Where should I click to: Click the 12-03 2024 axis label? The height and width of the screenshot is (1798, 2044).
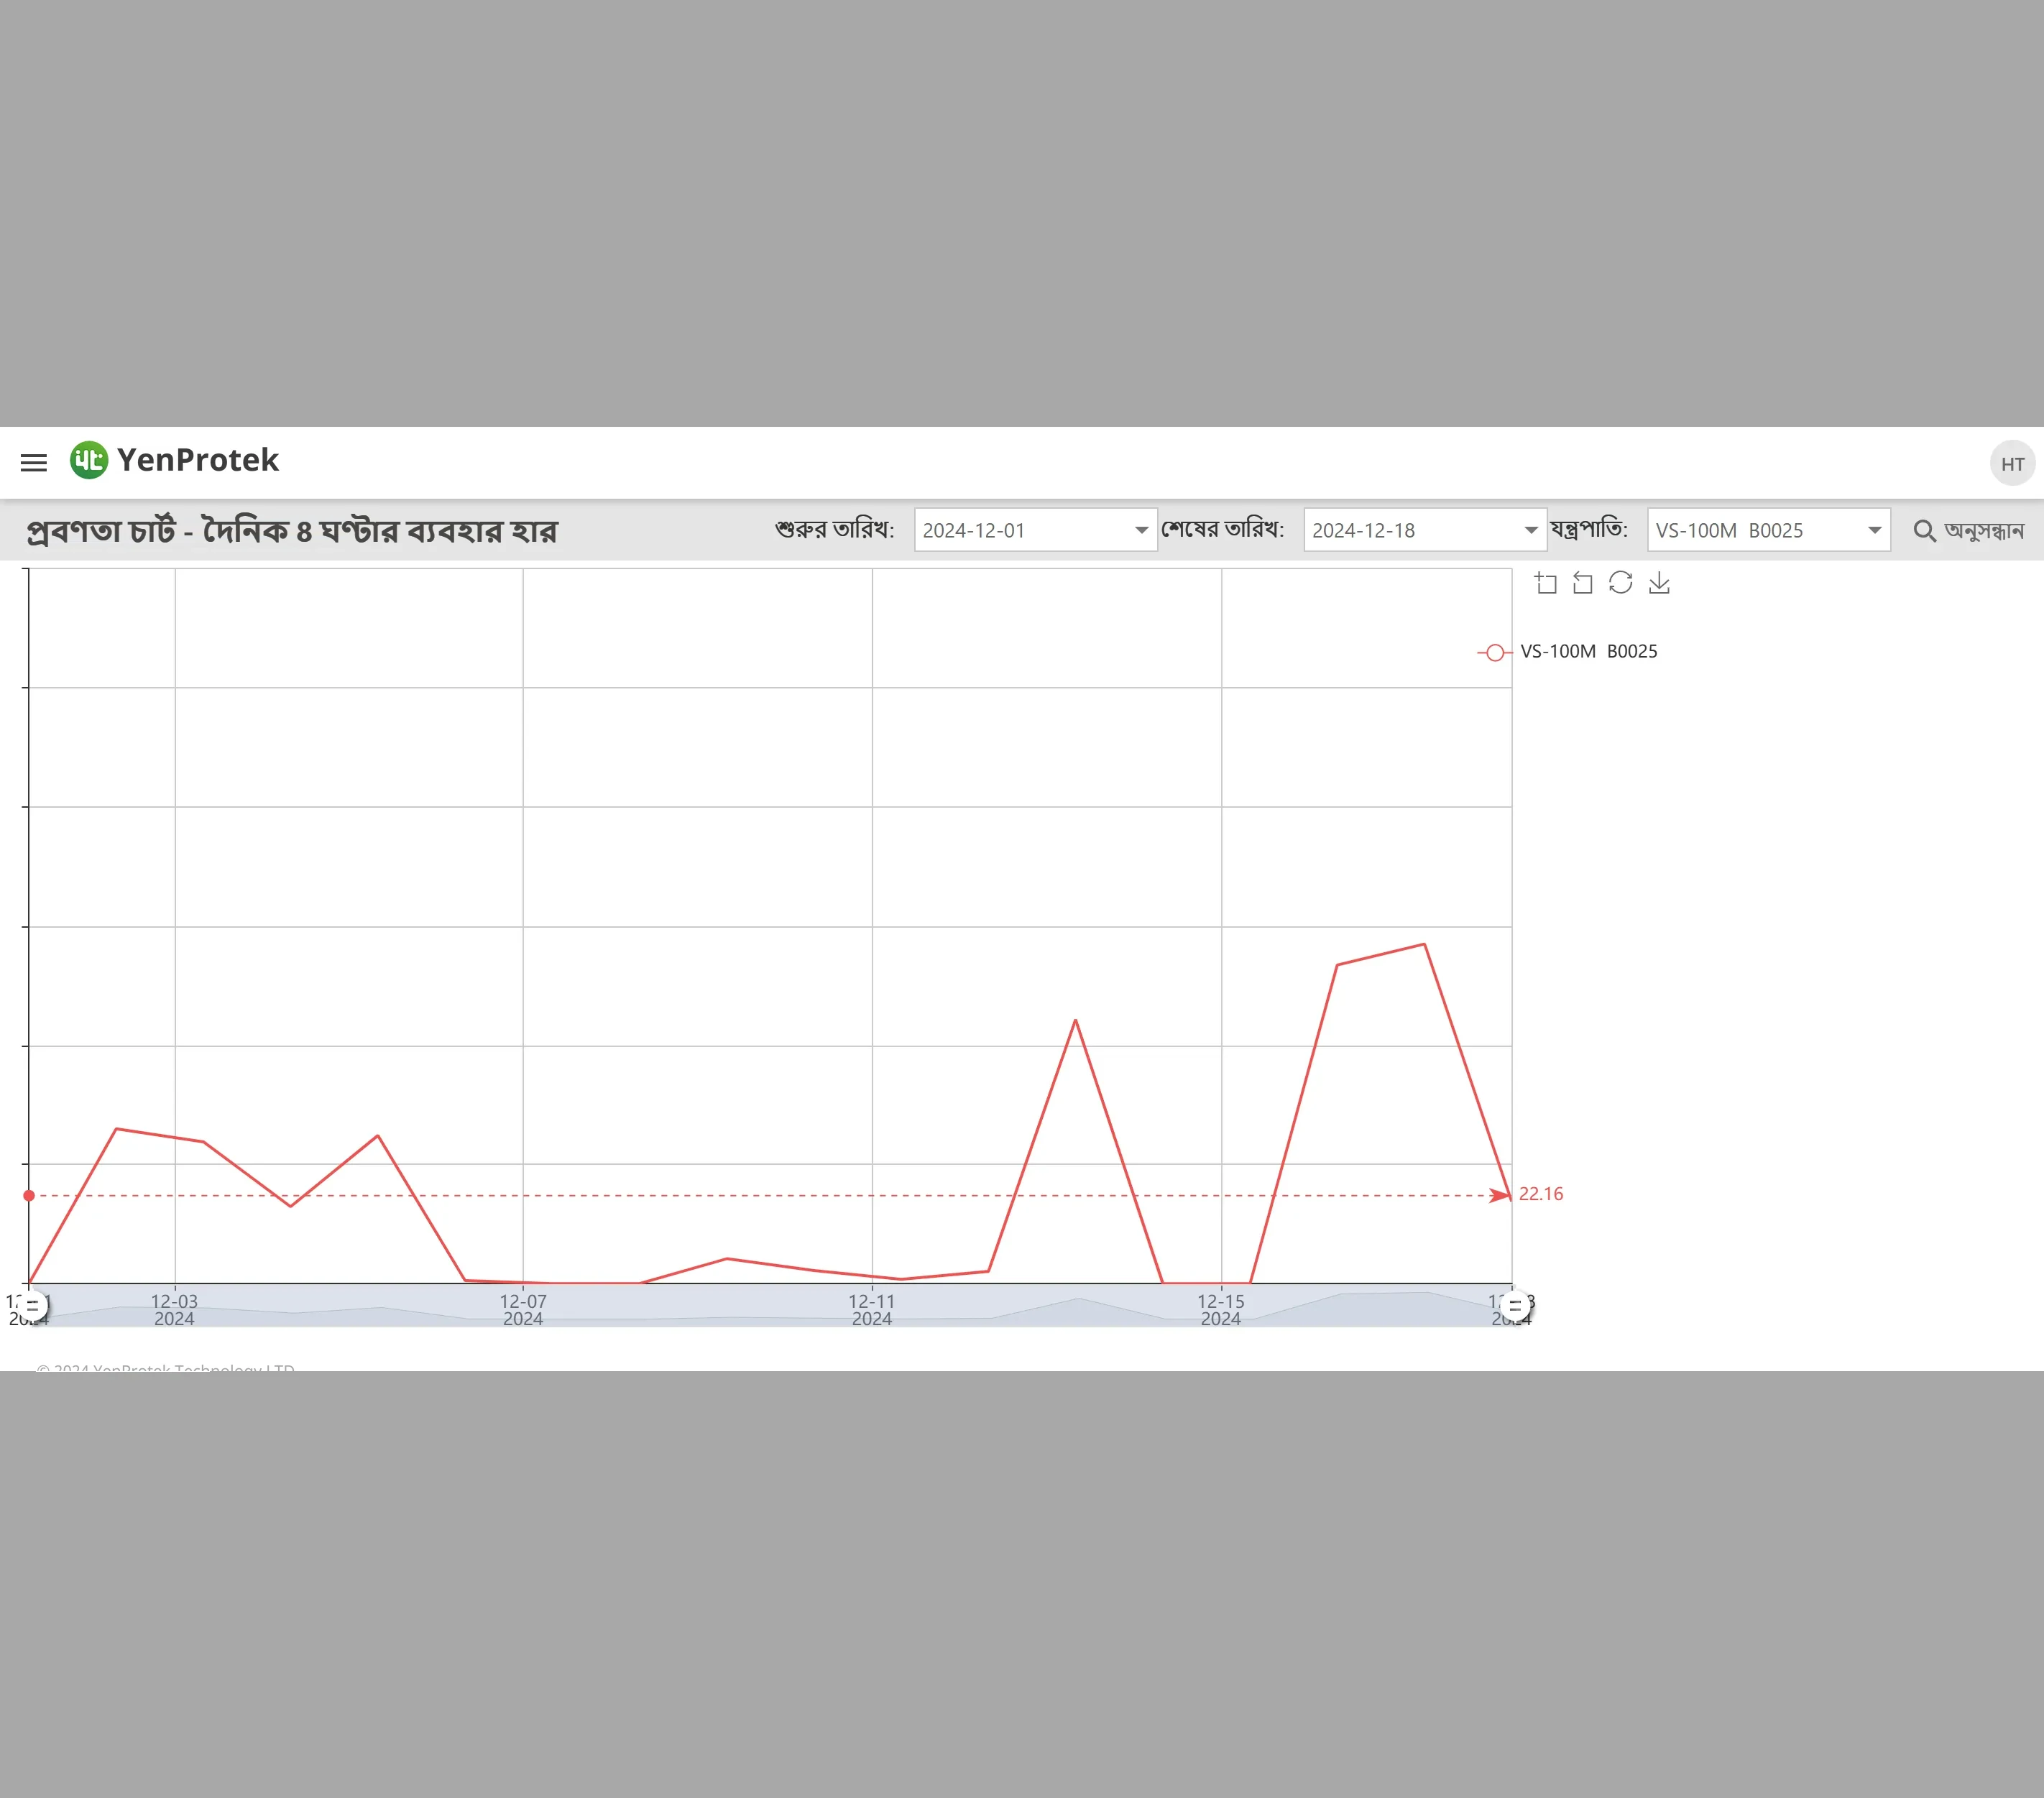(x=174, y=1310)
